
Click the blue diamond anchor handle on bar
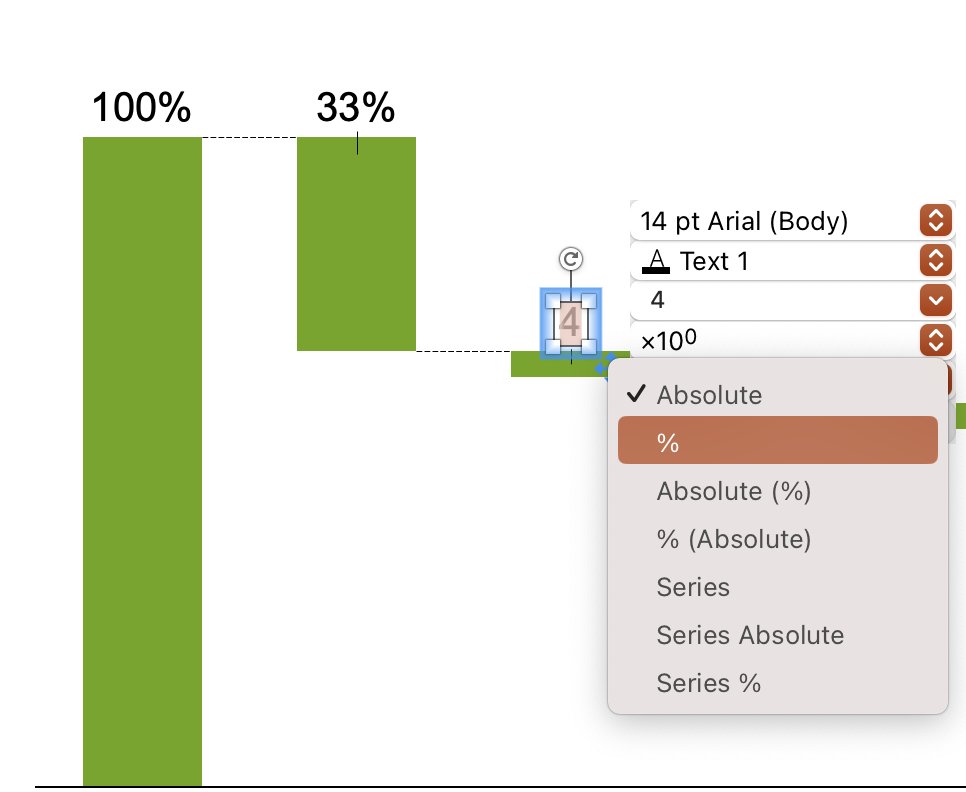(x=606, y=366)
